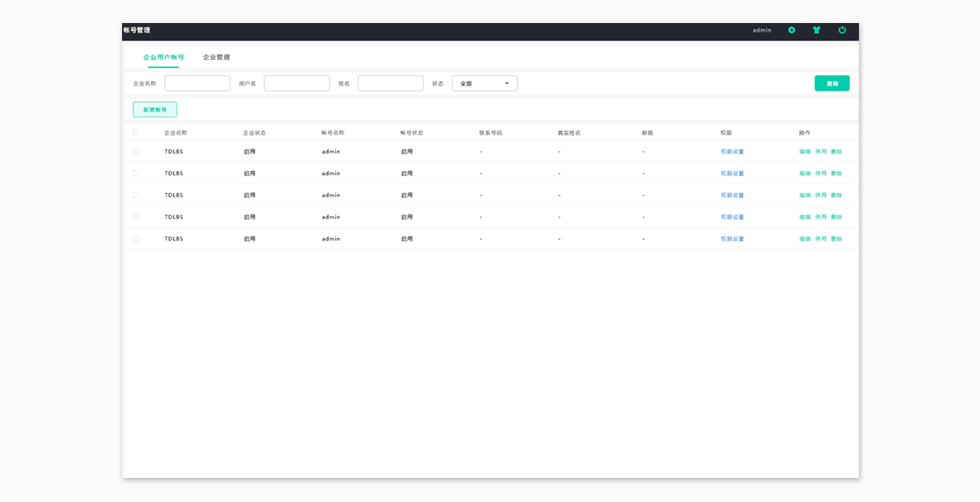Click the settings gear icon in header
Screen dimensions: 980x502
pyautogui.click(x=792, y=30)
